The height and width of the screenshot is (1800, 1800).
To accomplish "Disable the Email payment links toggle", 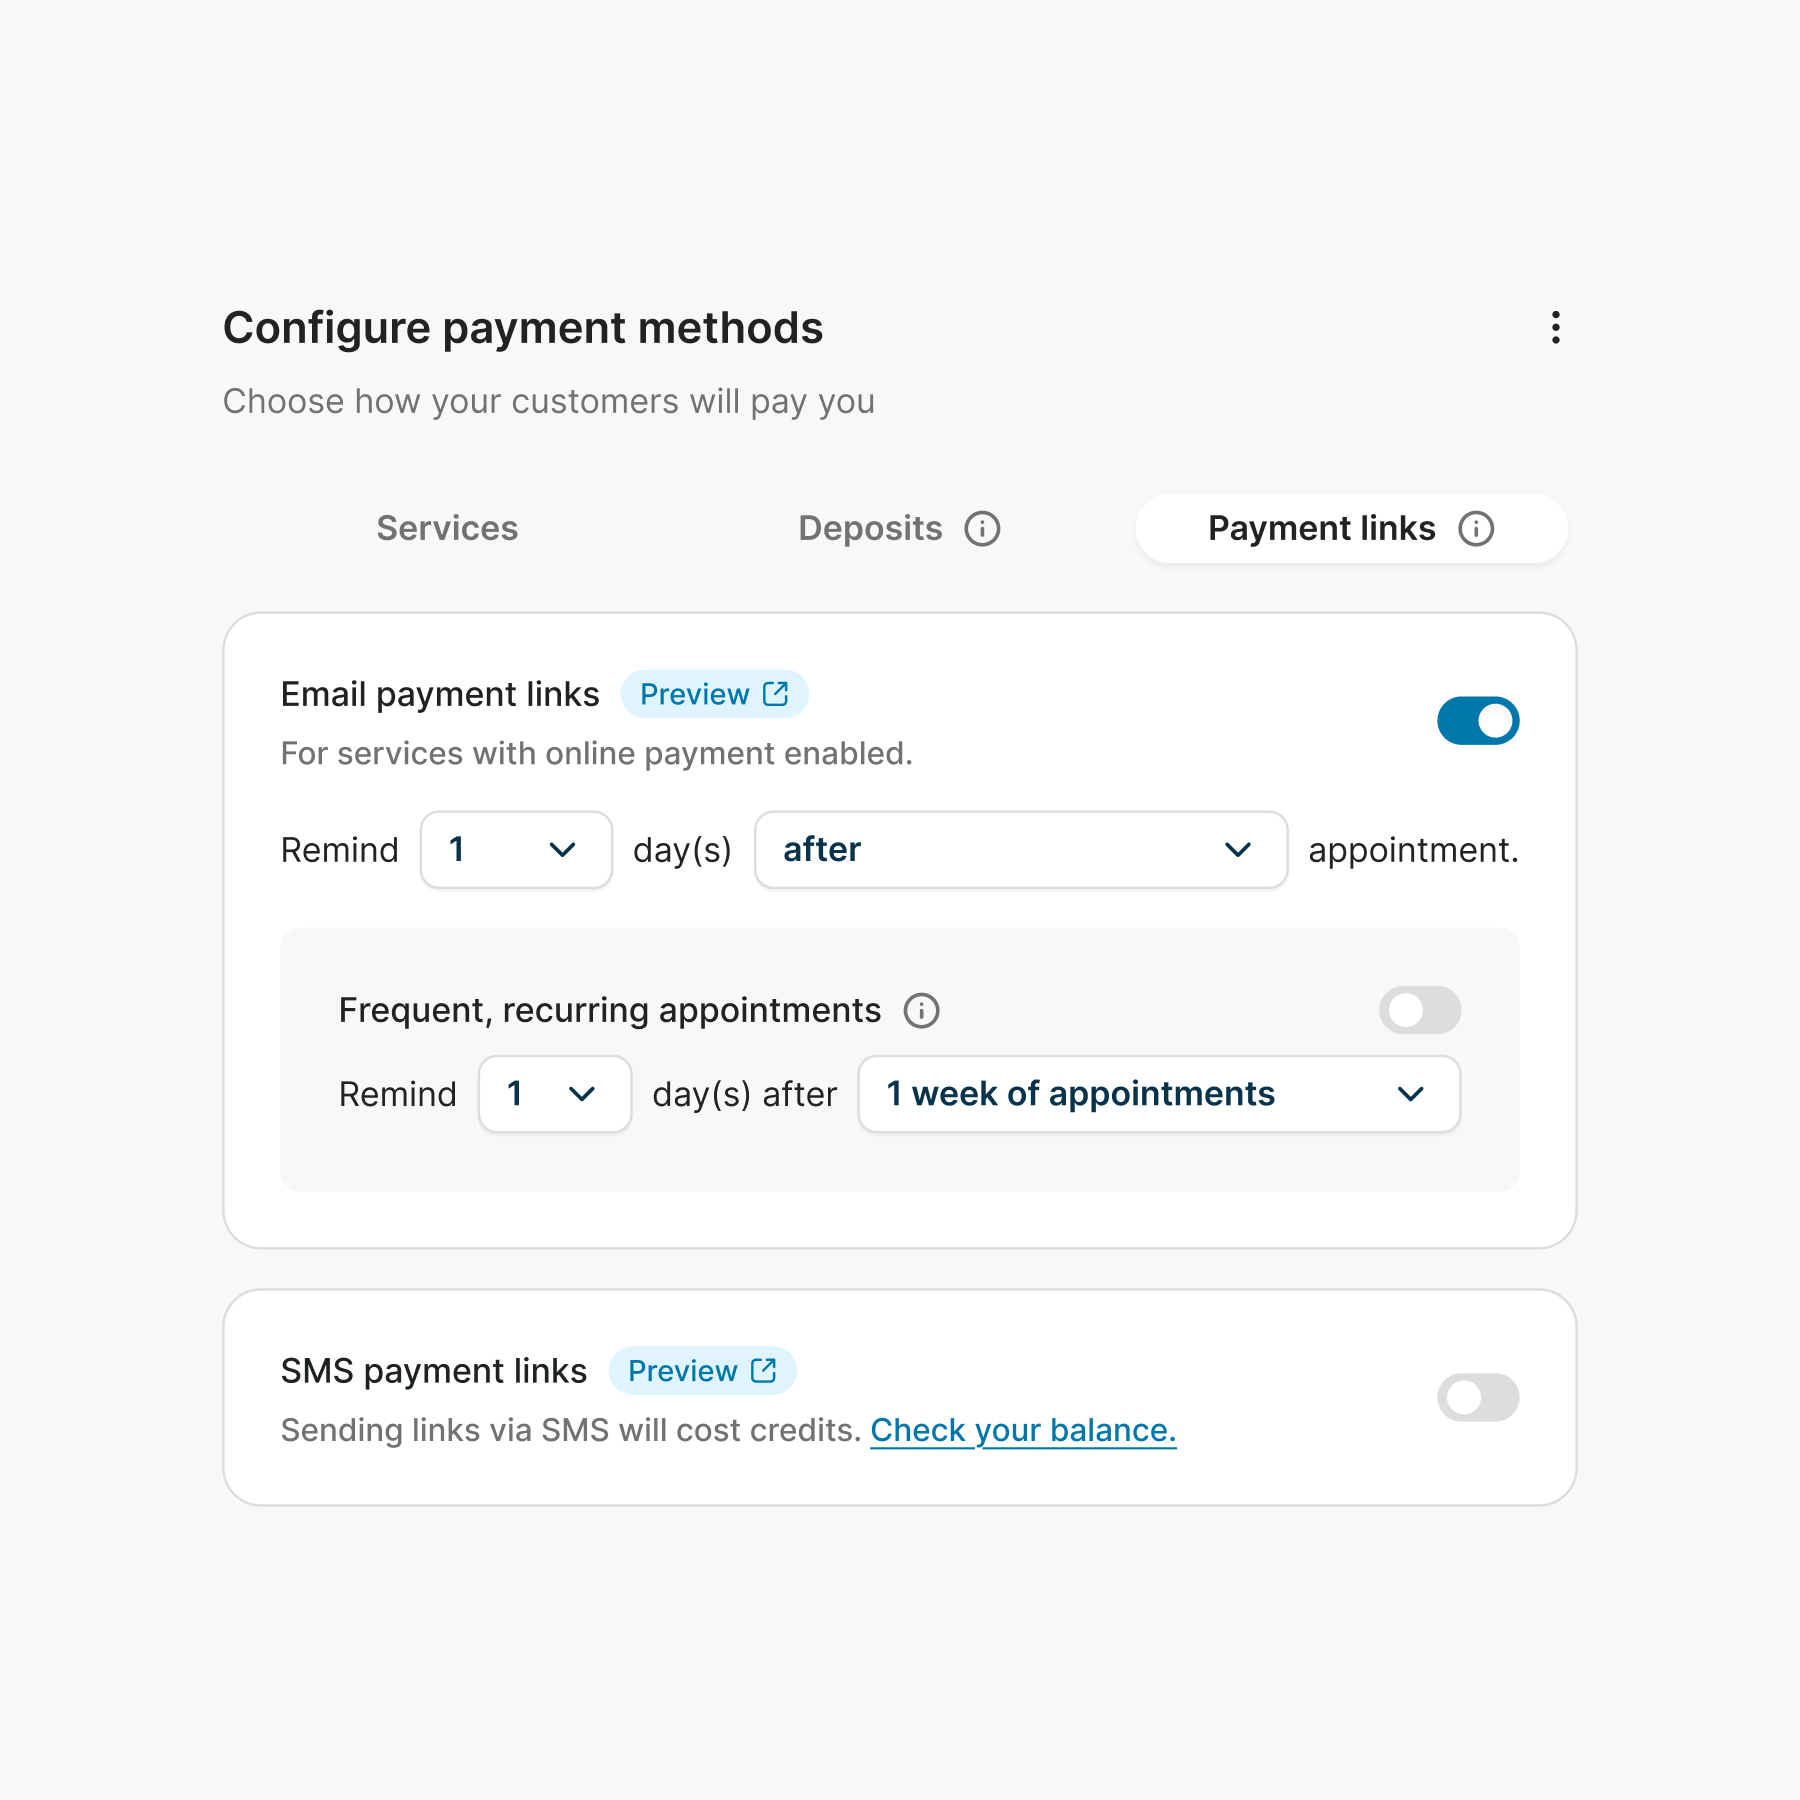I will click(1478, 720).
